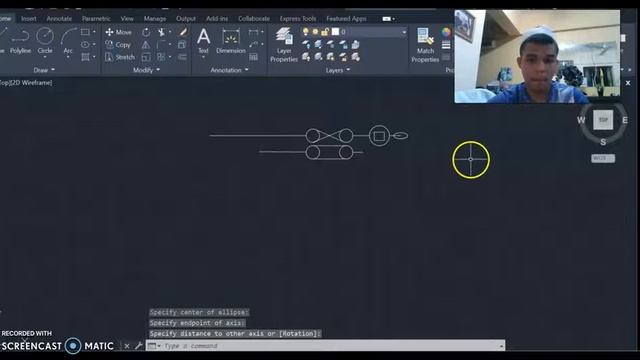
Task: Open the layer name dropdown list
Action: coord(404,32)
